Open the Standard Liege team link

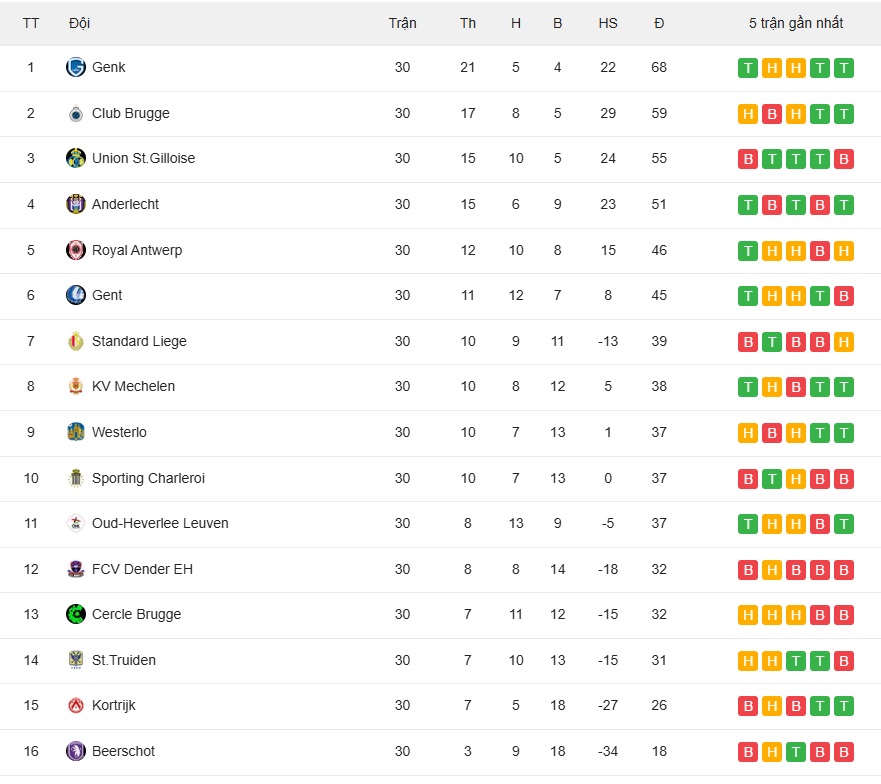[x=139, y=342]
